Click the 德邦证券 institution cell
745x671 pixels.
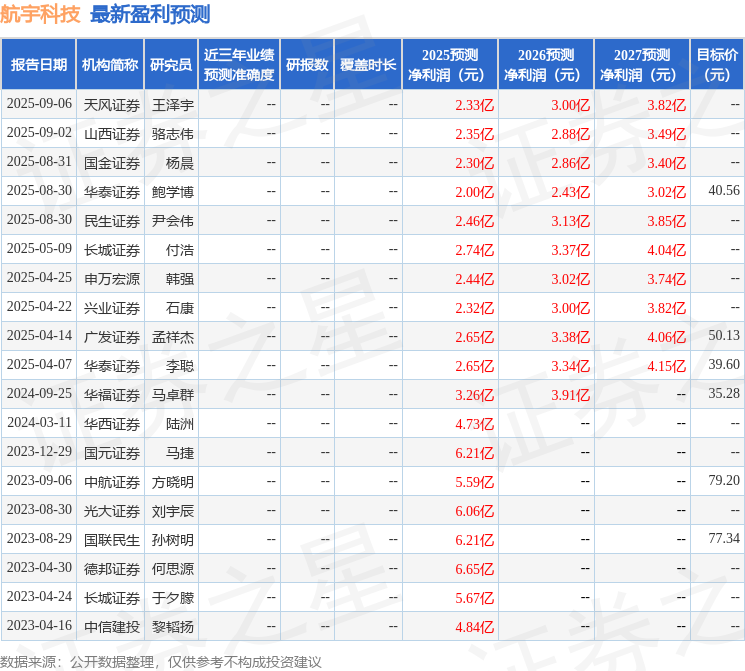click(x=112, y=569)
